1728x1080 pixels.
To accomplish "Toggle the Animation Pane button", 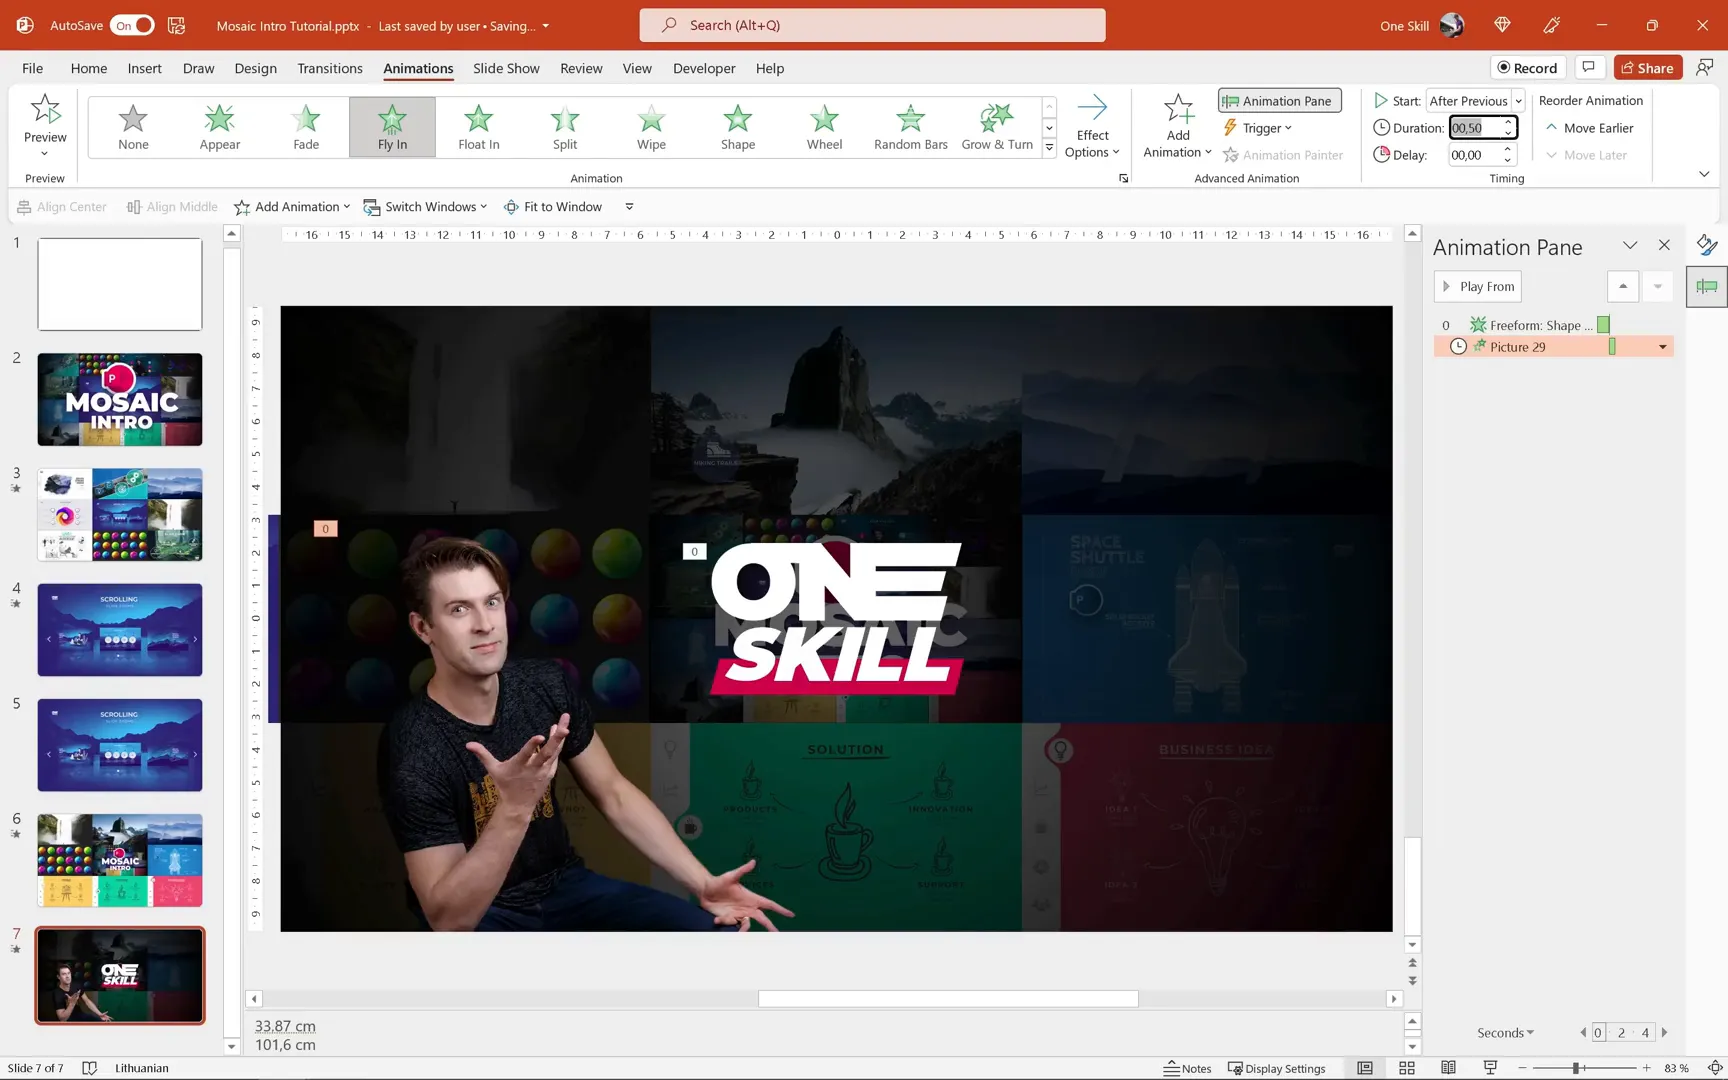I will pyautogui.click(x=1279, y=101).
